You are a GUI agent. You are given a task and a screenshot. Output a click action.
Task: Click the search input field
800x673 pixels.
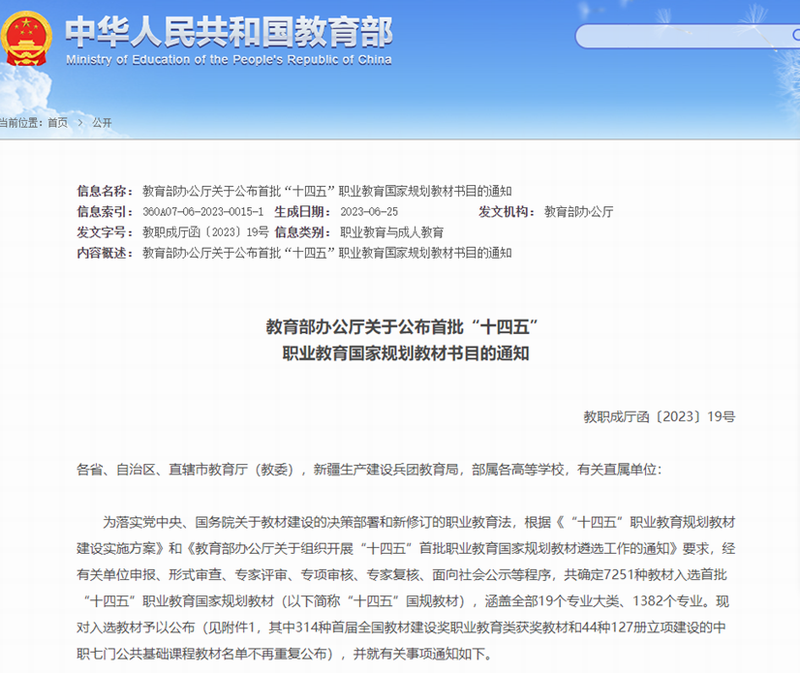coord(687,36)
